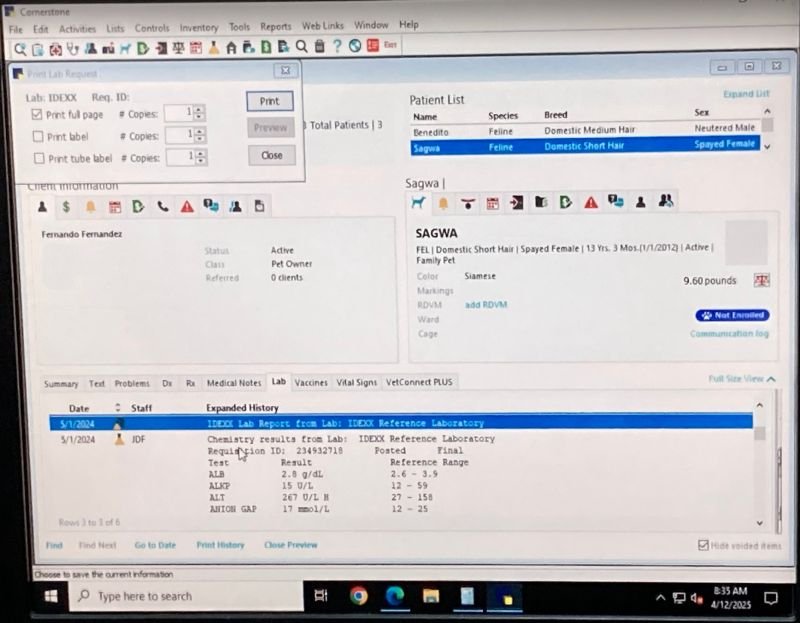The height and width of the screenshot is (623, 800).
Task: Open the scale weight toolbar icon
Action: tap(178, 48)
